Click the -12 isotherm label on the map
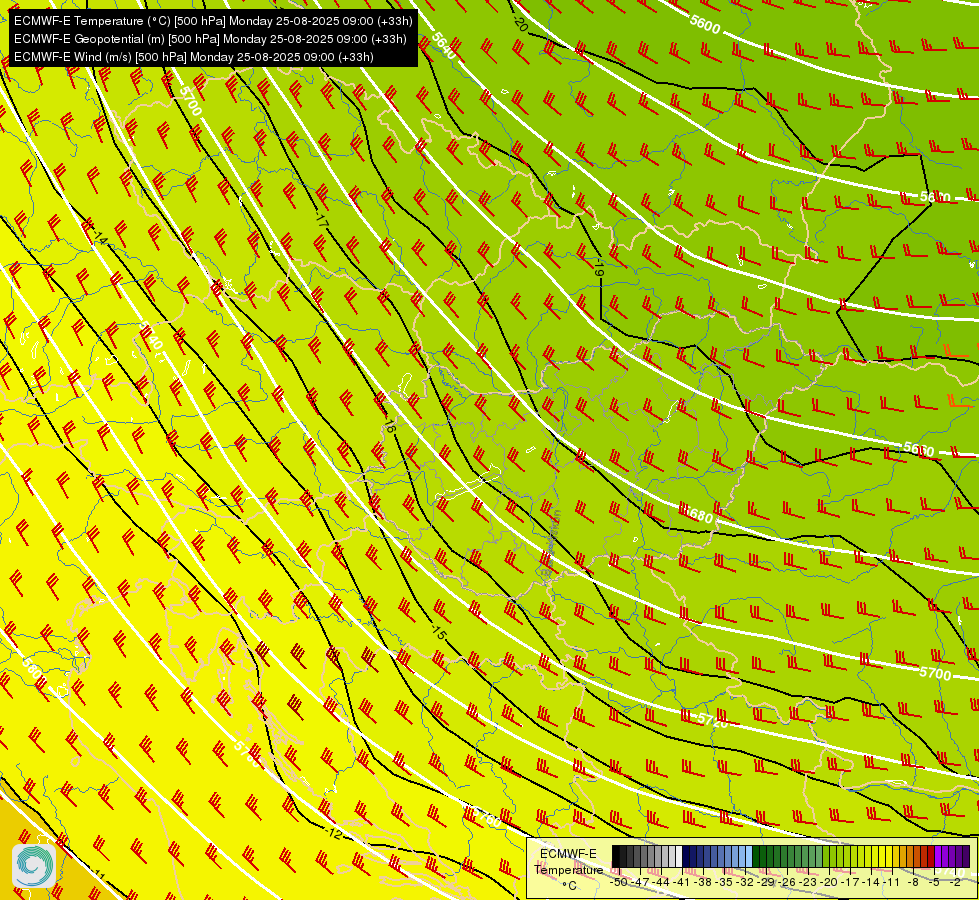The height and width of the screenshot is (900, 979). [x=334, y=833]
